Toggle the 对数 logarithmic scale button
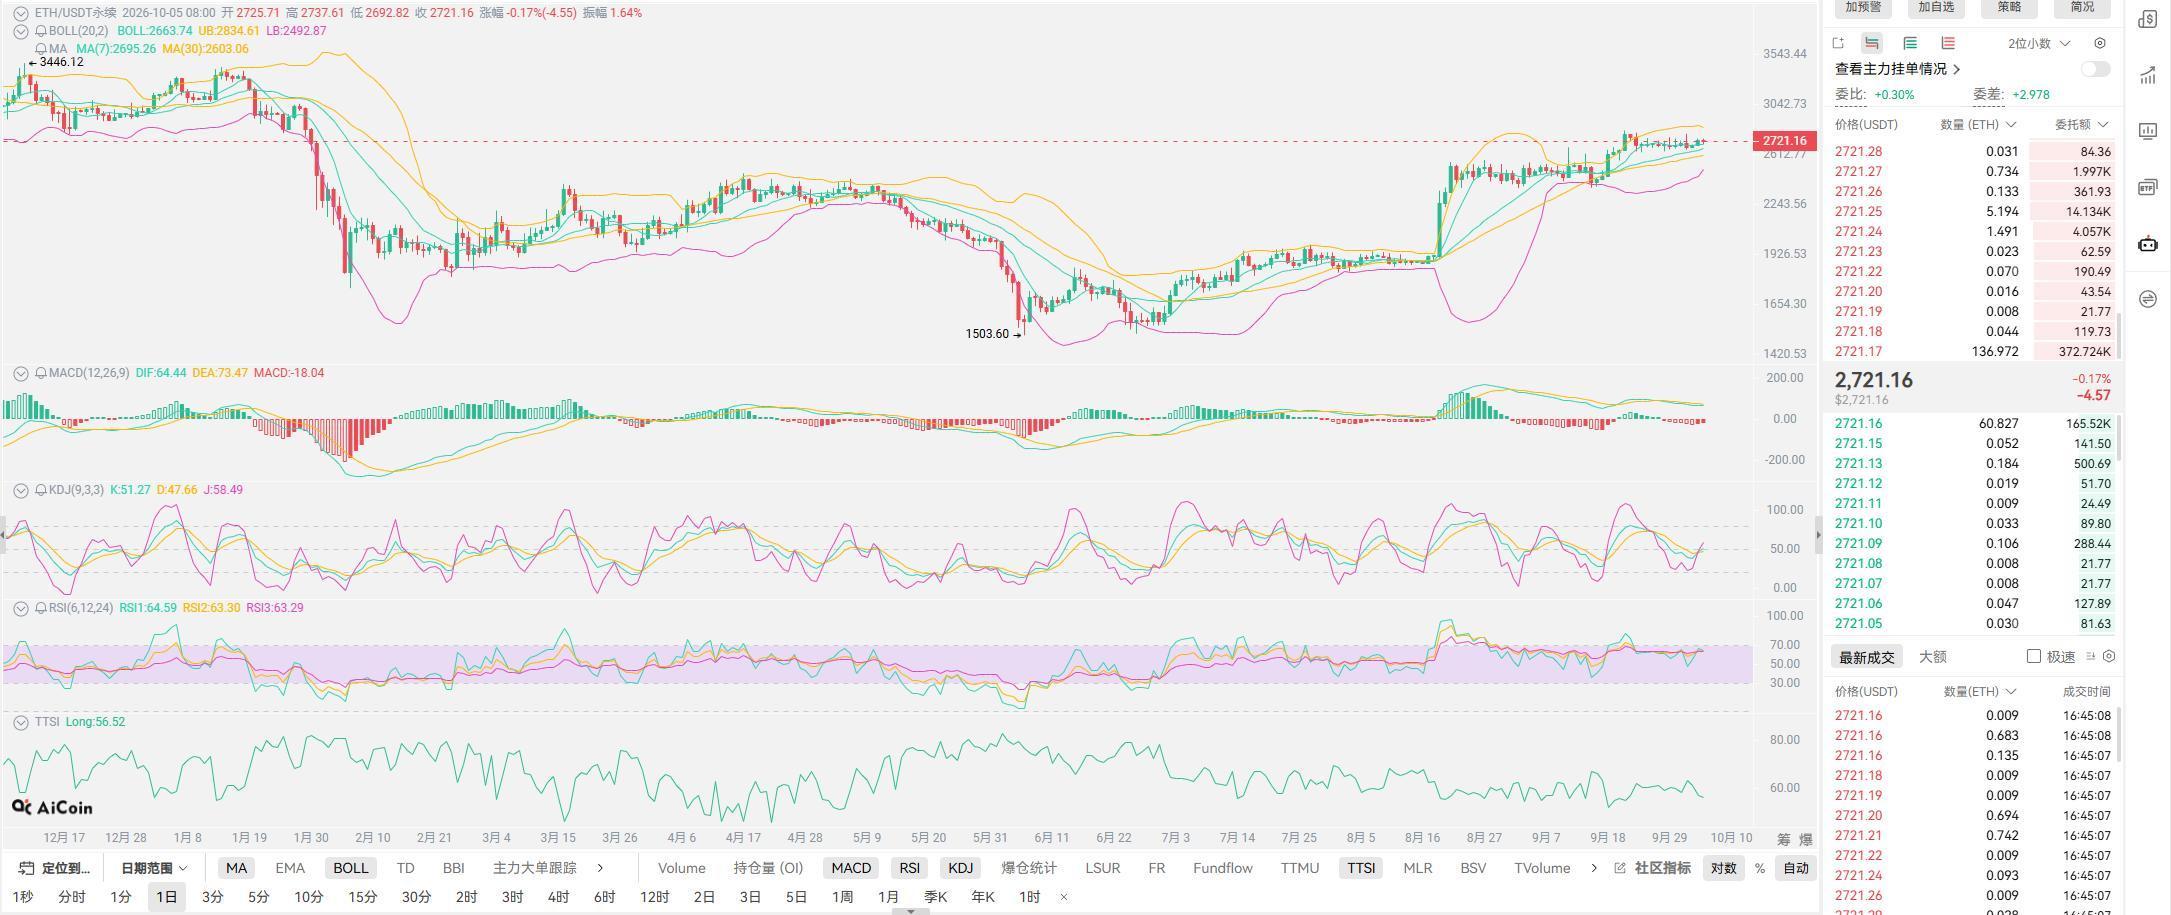Viewport: 2171px width, 915px height. (x=1723, y=868)
